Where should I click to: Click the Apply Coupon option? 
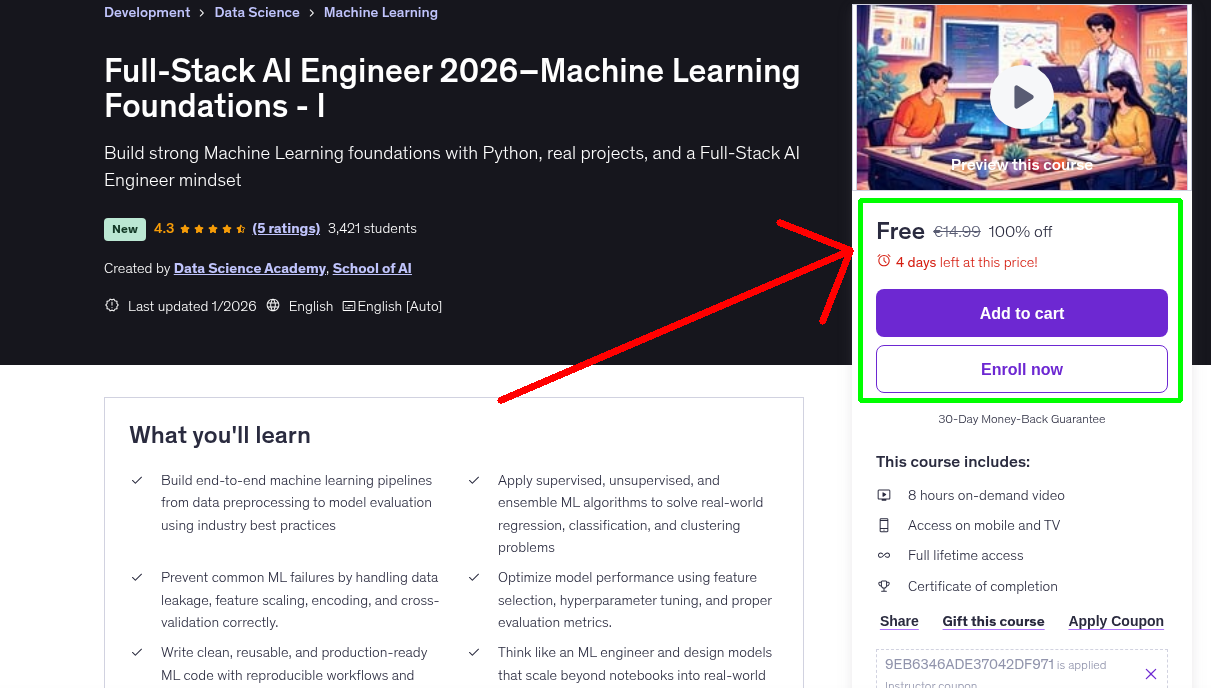click(x=1116, y=621)
